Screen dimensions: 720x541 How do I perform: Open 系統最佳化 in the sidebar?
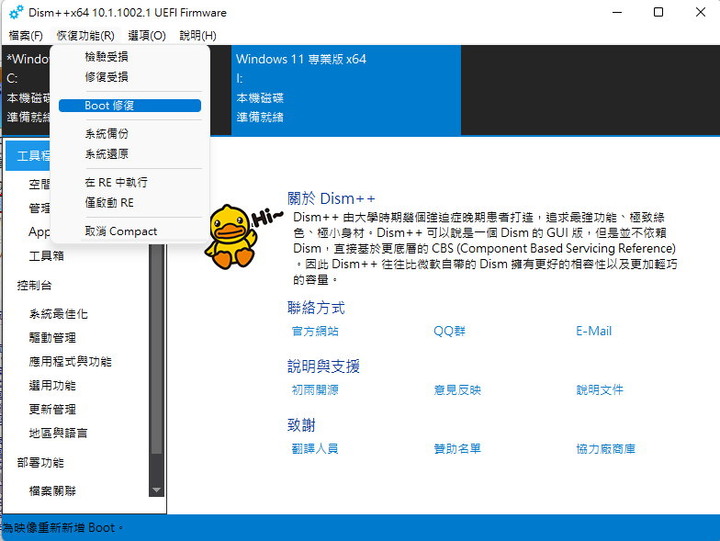click(58, 314)
